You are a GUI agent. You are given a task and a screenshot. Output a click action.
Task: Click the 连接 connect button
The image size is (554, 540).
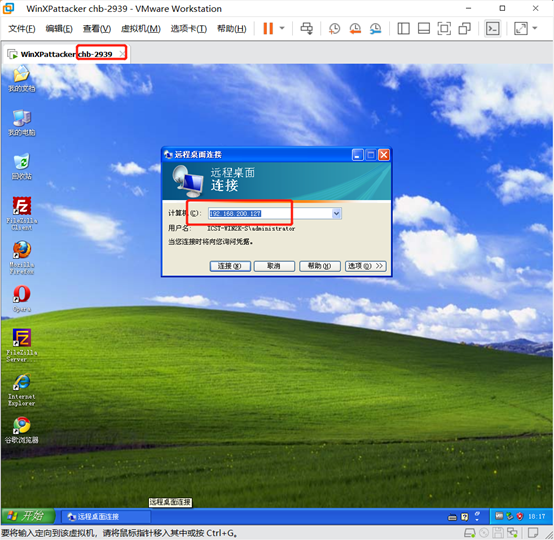click(x=230, y=266)
